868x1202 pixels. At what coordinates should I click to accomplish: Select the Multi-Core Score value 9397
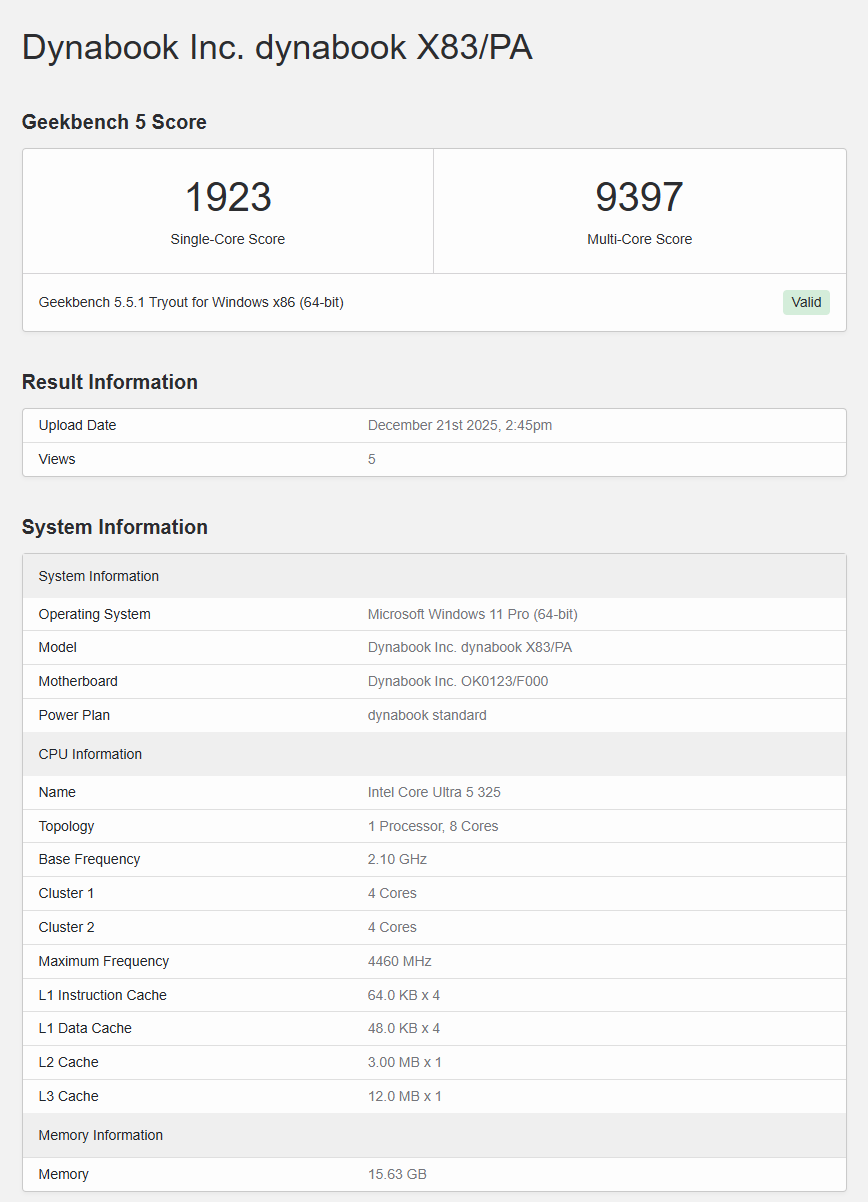[640, 197]
